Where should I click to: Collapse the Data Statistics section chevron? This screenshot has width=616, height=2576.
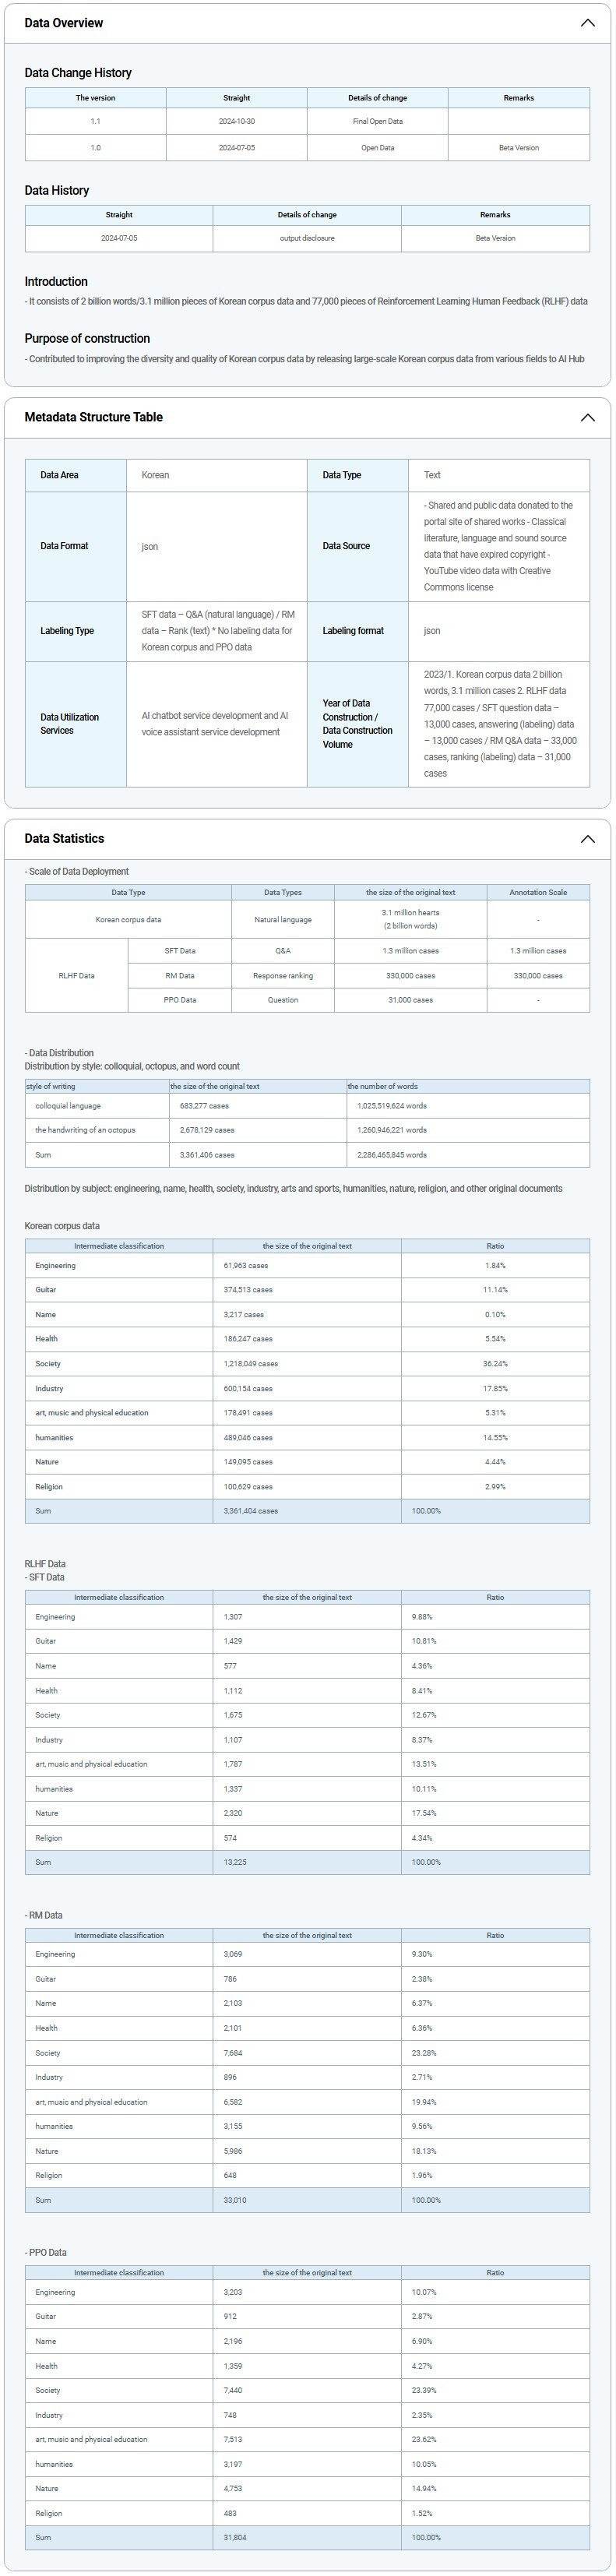pos(587,839)
